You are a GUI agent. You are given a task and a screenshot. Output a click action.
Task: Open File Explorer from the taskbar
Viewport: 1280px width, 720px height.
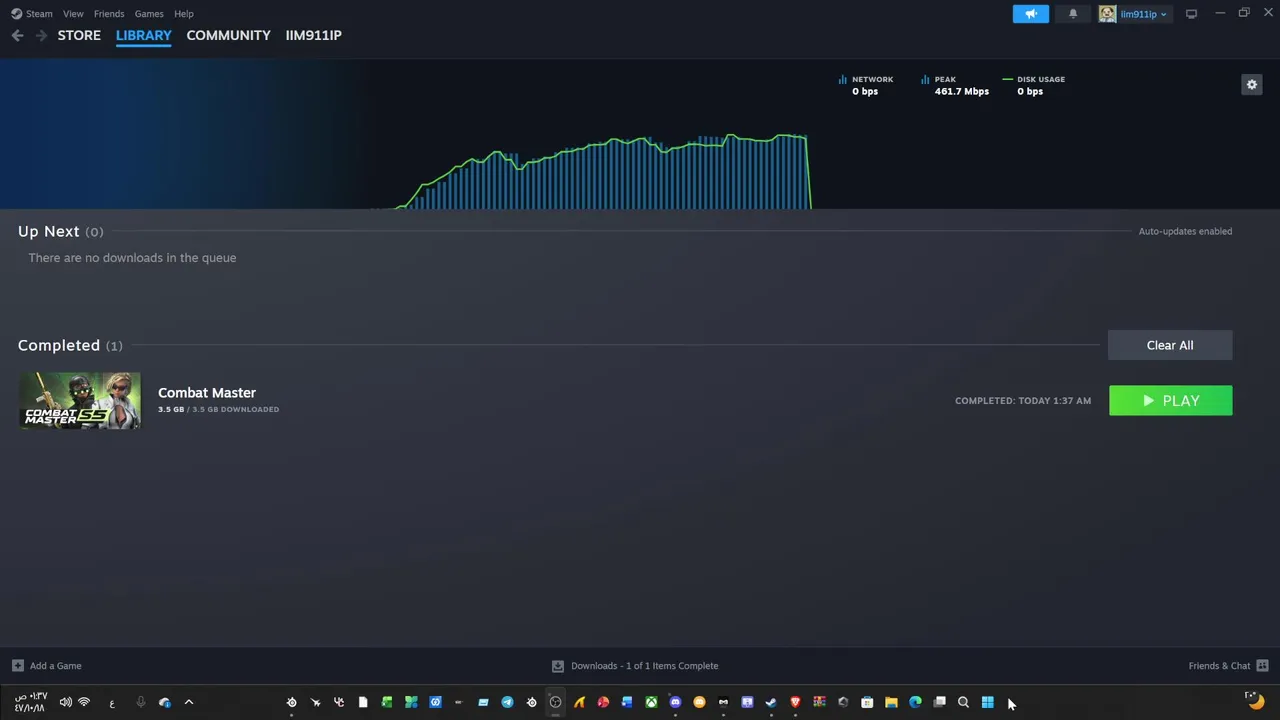[891, 702]
